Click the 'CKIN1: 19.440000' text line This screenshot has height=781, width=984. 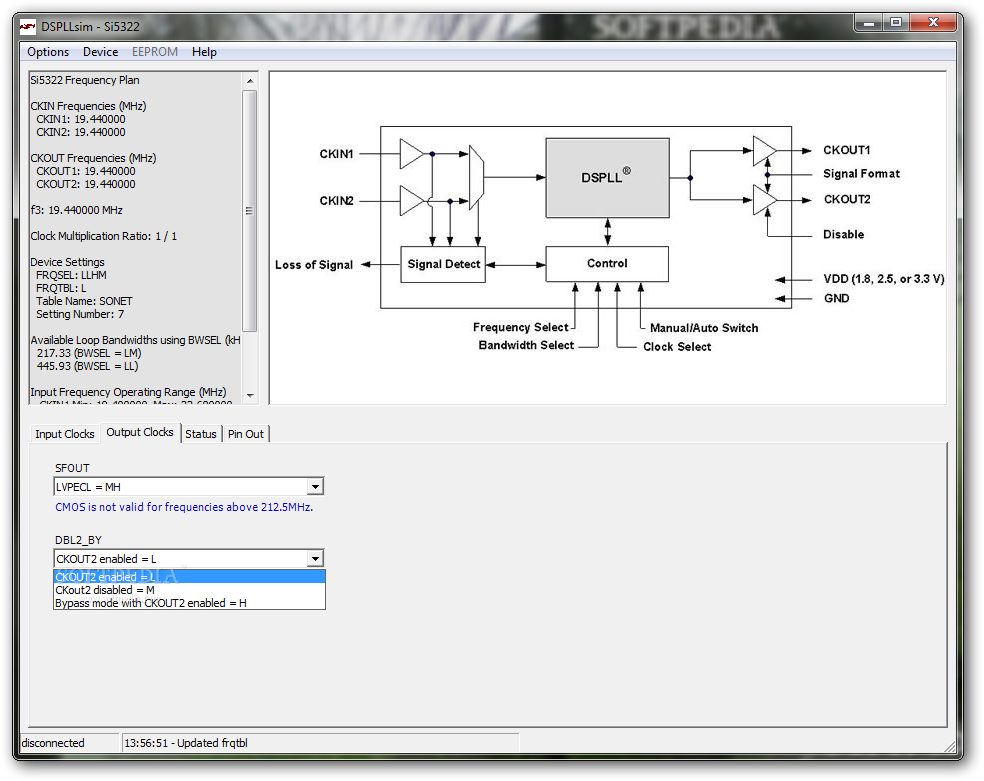pos(81,119)
